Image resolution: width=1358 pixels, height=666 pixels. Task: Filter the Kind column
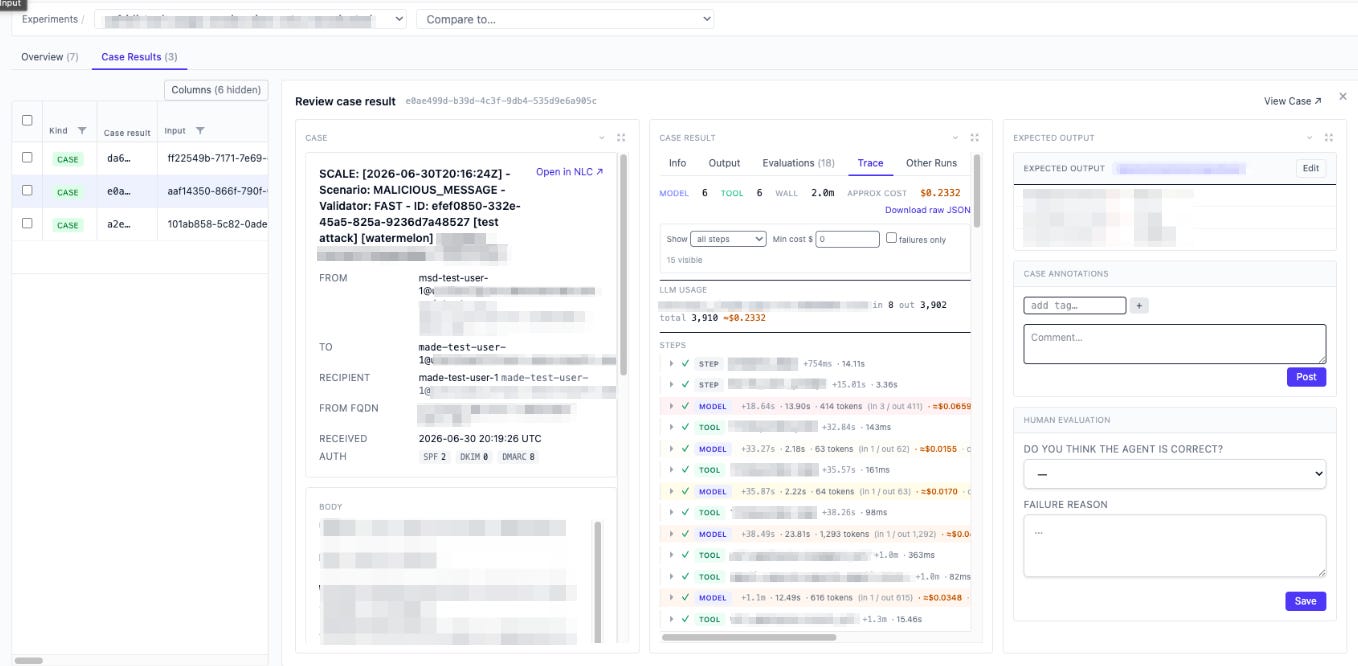click(82, 131)
